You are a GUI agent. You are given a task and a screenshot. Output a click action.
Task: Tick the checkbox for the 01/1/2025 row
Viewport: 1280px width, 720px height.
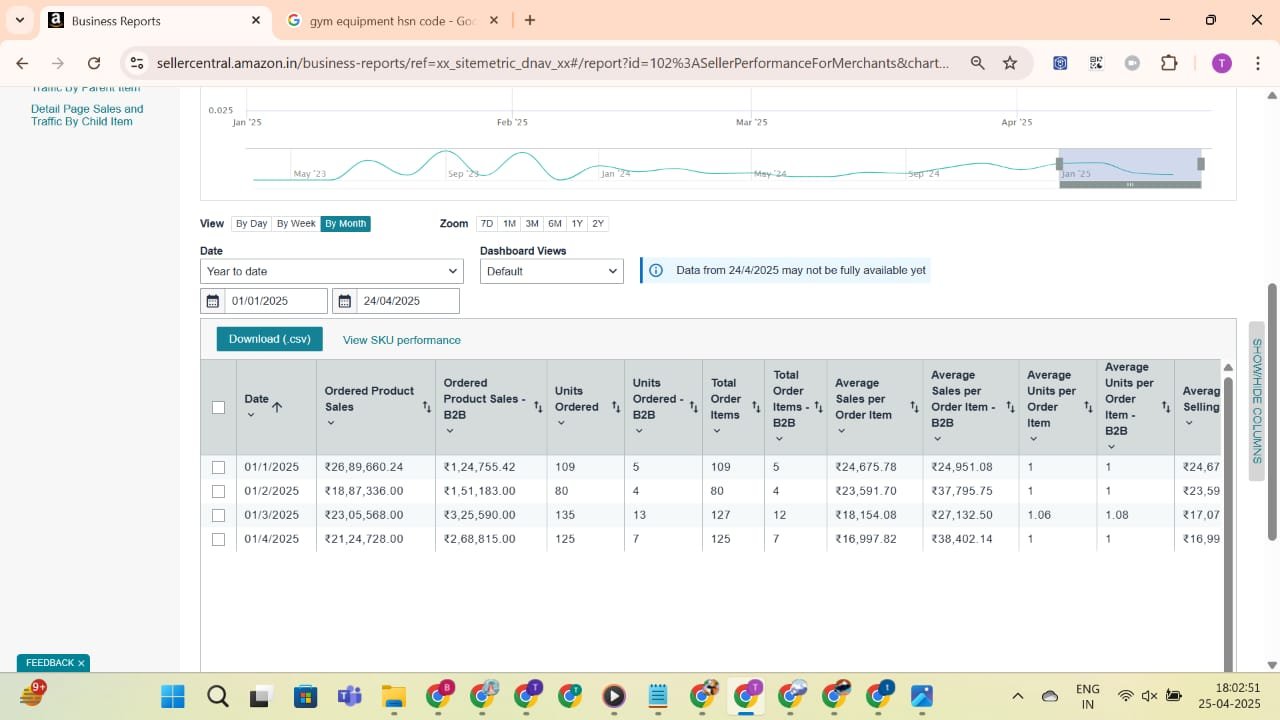[x=219, y=467]
